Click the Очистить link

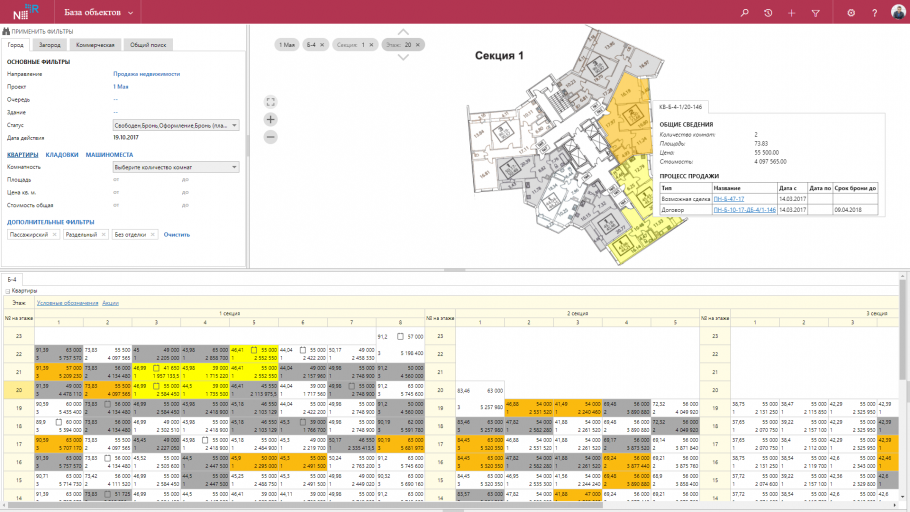point(176,234)
